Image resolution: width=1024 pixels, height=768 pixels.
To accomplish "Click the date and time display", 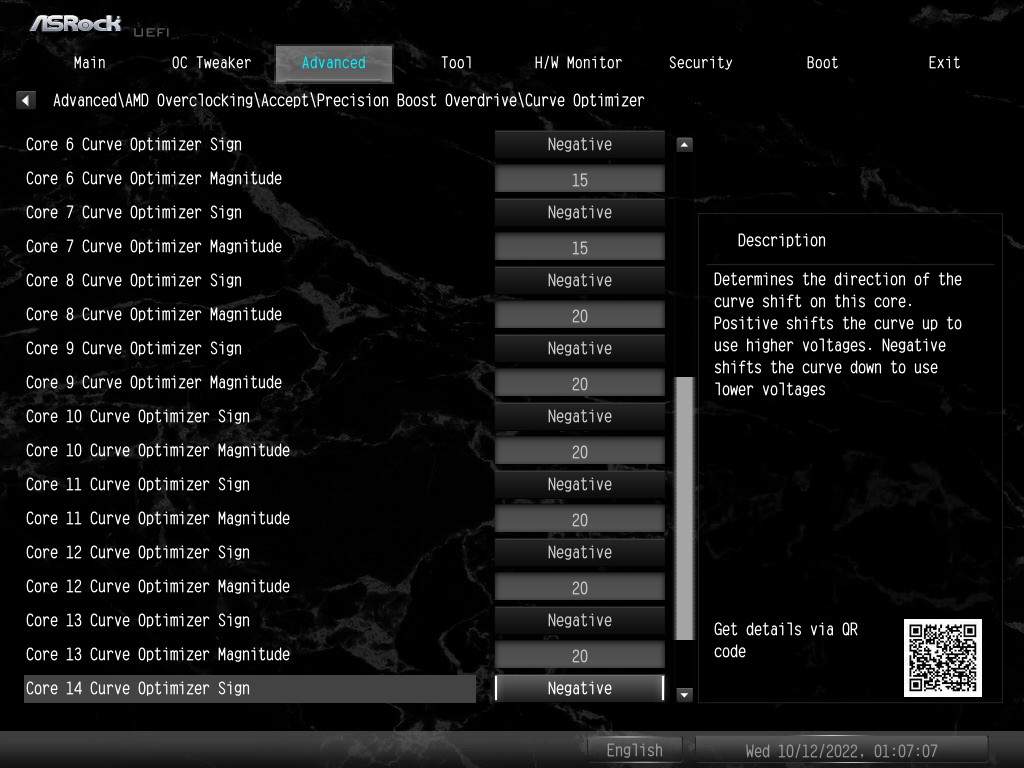I will coord(841,751).
